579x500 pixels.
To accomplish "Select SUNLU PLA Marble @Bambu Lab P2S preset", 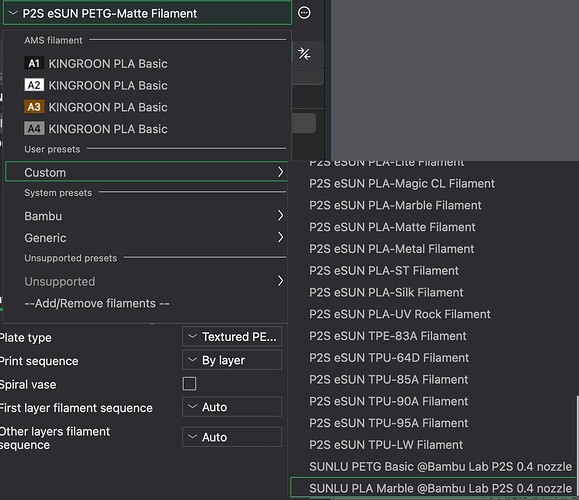I will [x=433, y=488].
